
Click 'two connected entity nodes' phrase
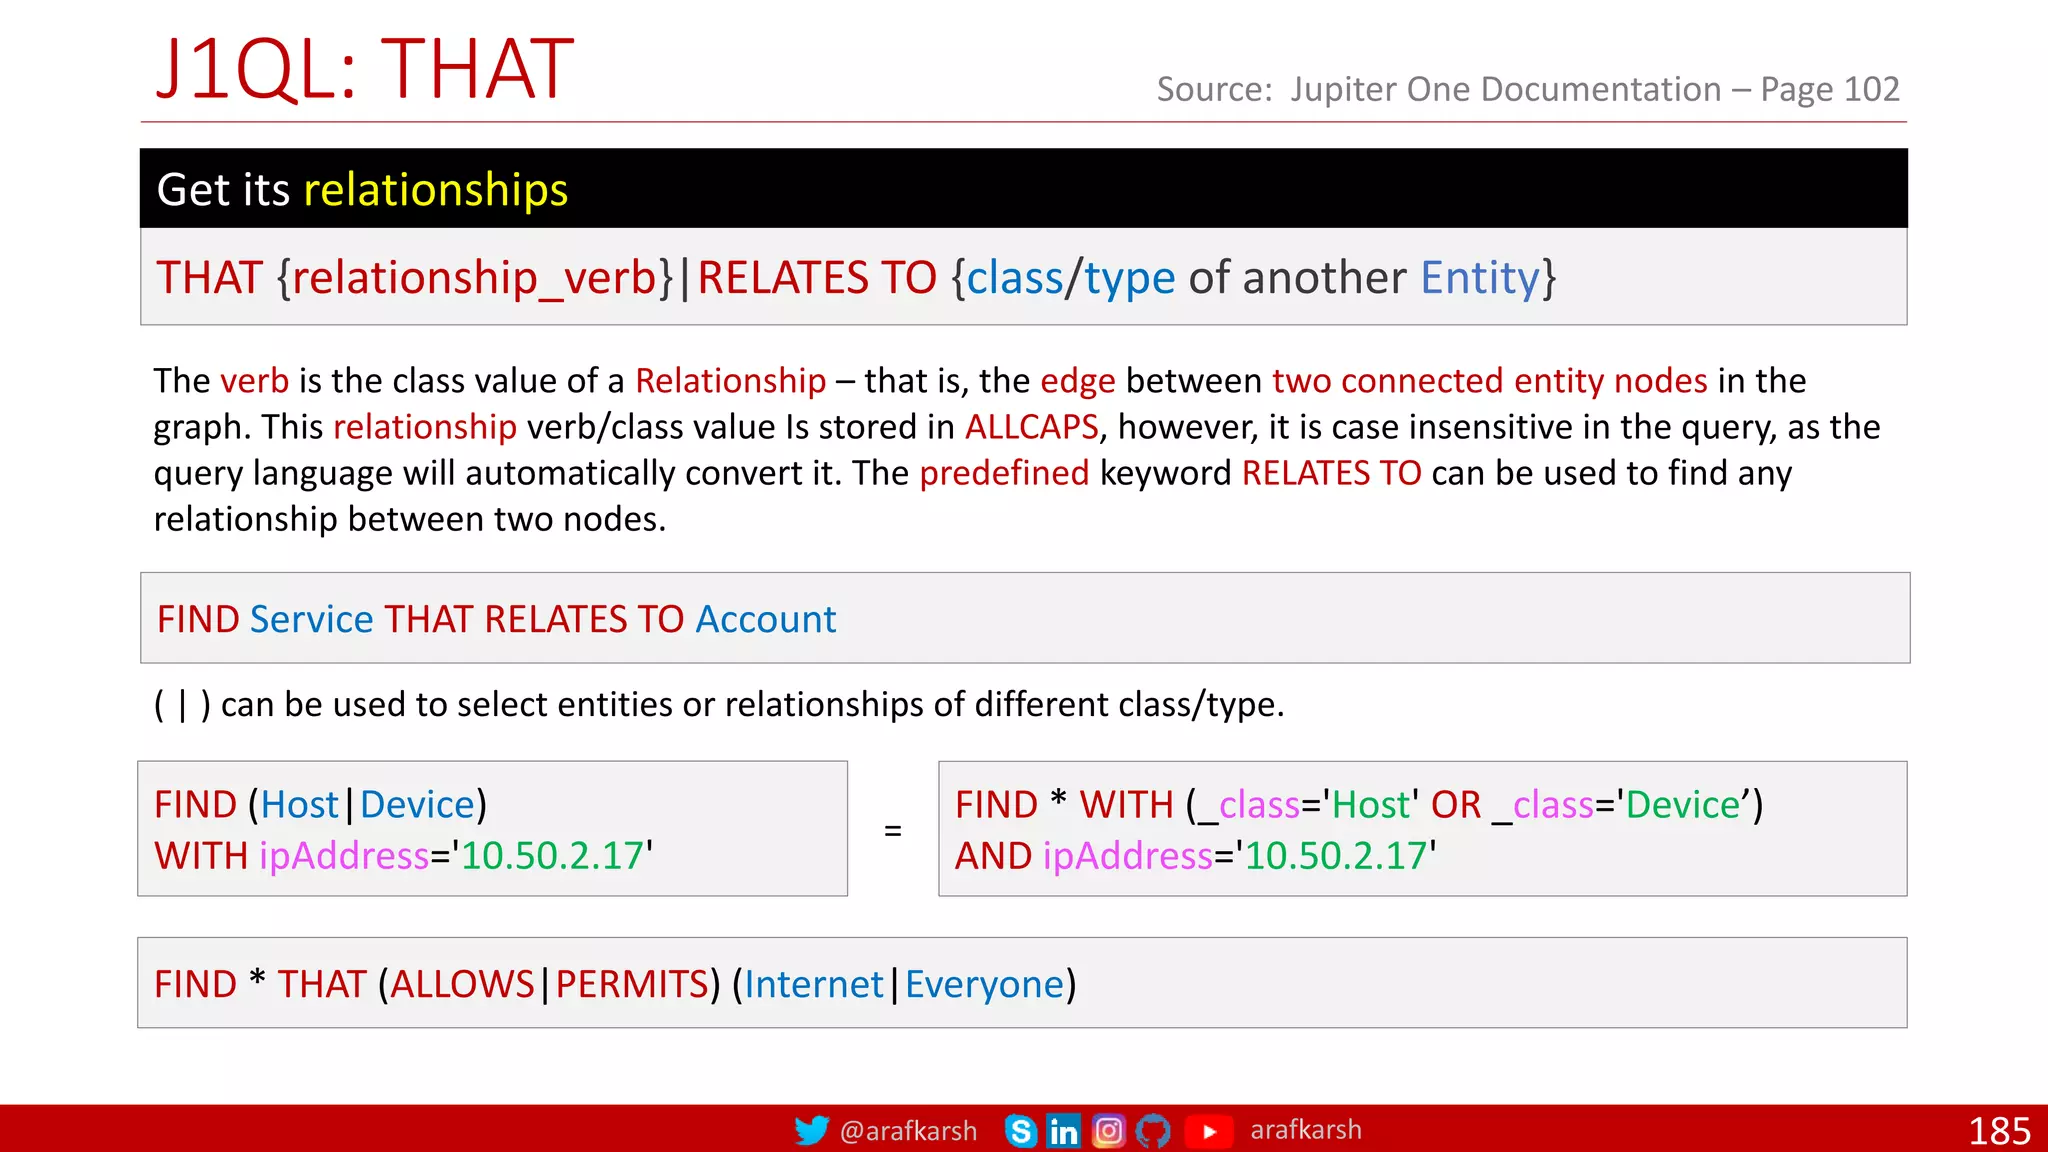click(x=1489, y=381)
